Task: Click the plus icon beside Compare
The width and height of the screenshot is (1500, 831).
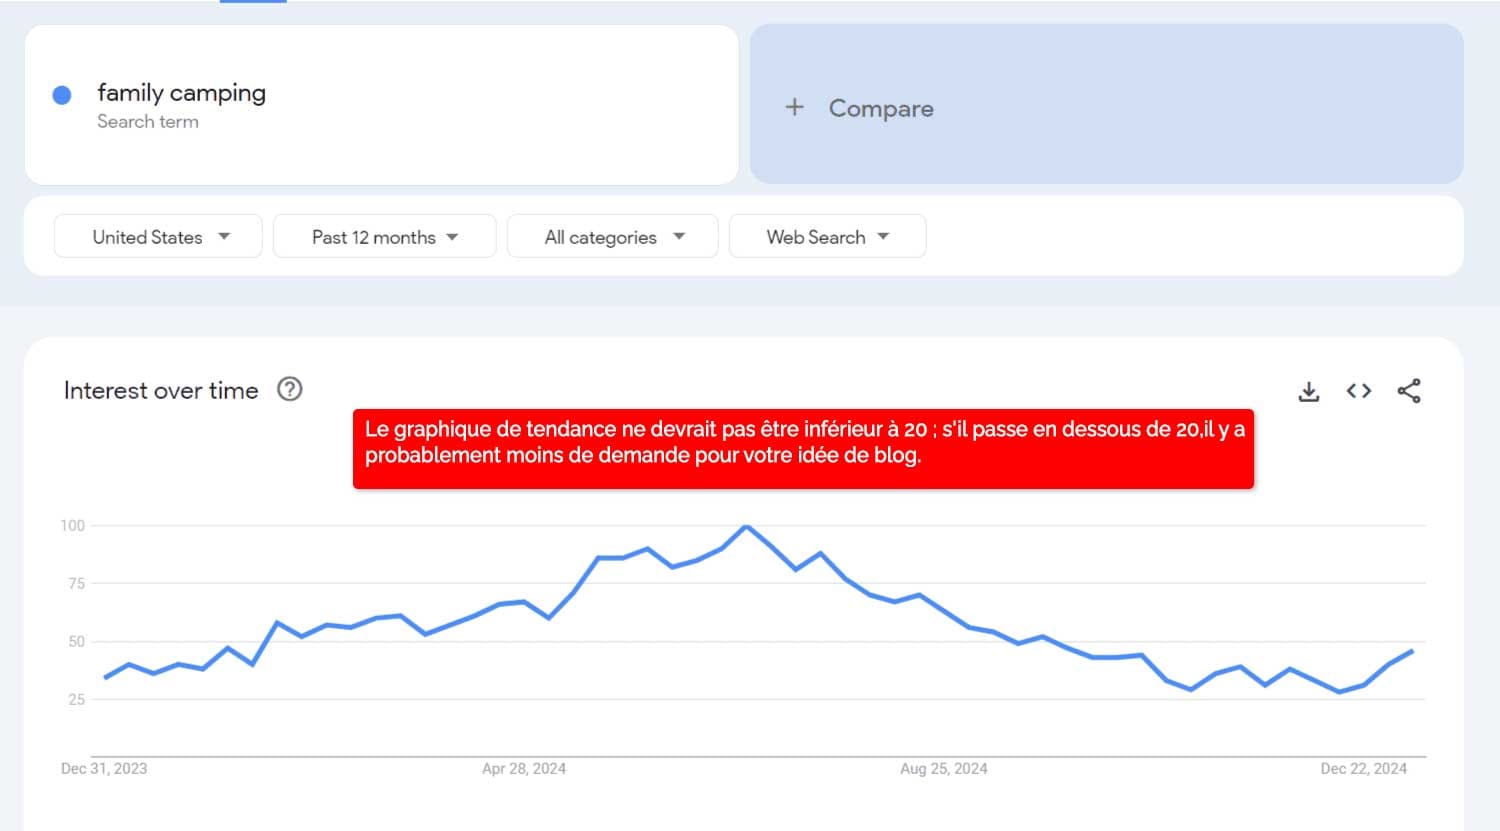Action: coord(794,107)
